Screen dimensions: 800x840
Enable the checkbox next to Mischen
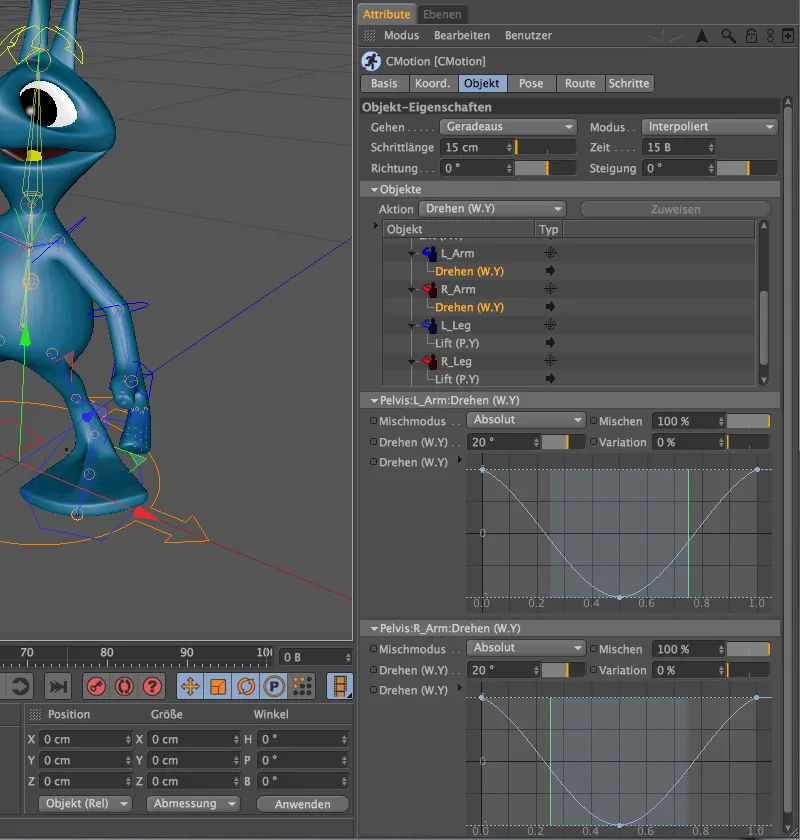pos(592,421)
